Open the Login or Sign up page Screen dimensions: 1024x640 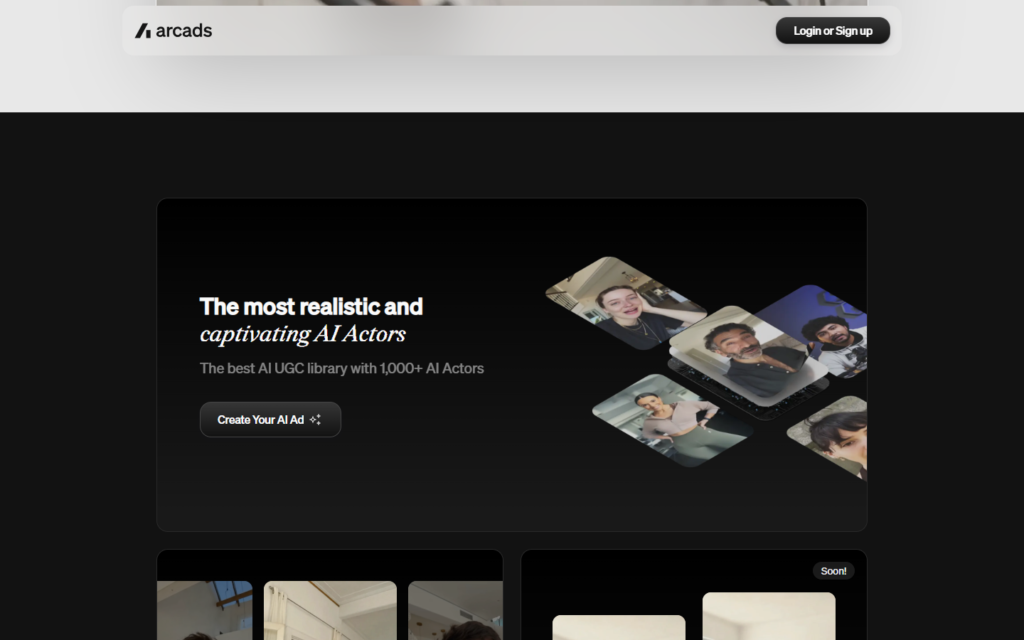point(833,31)
